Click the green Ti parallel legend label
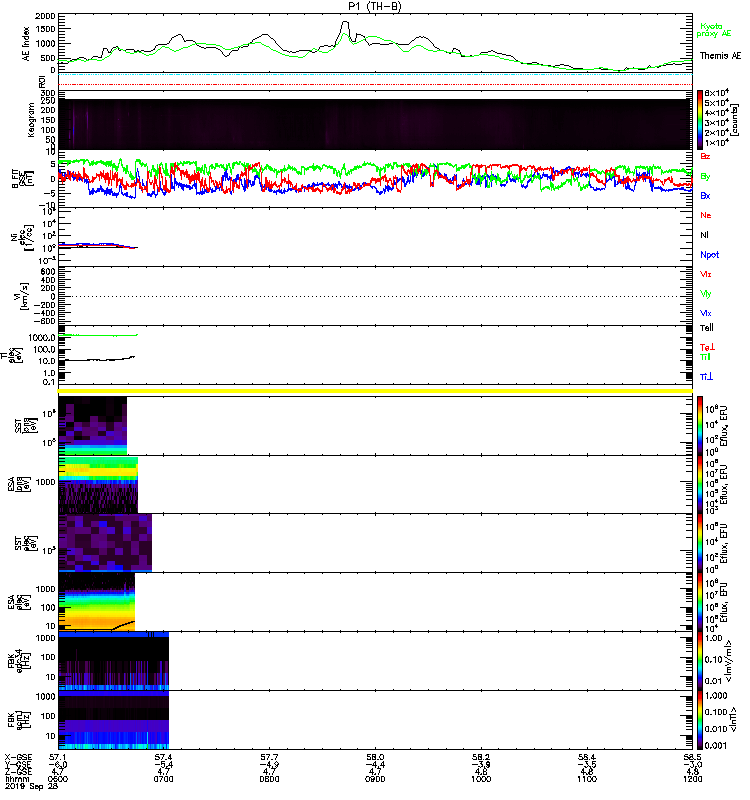Viewport: 750px width, 800px height. coord(705,357)
